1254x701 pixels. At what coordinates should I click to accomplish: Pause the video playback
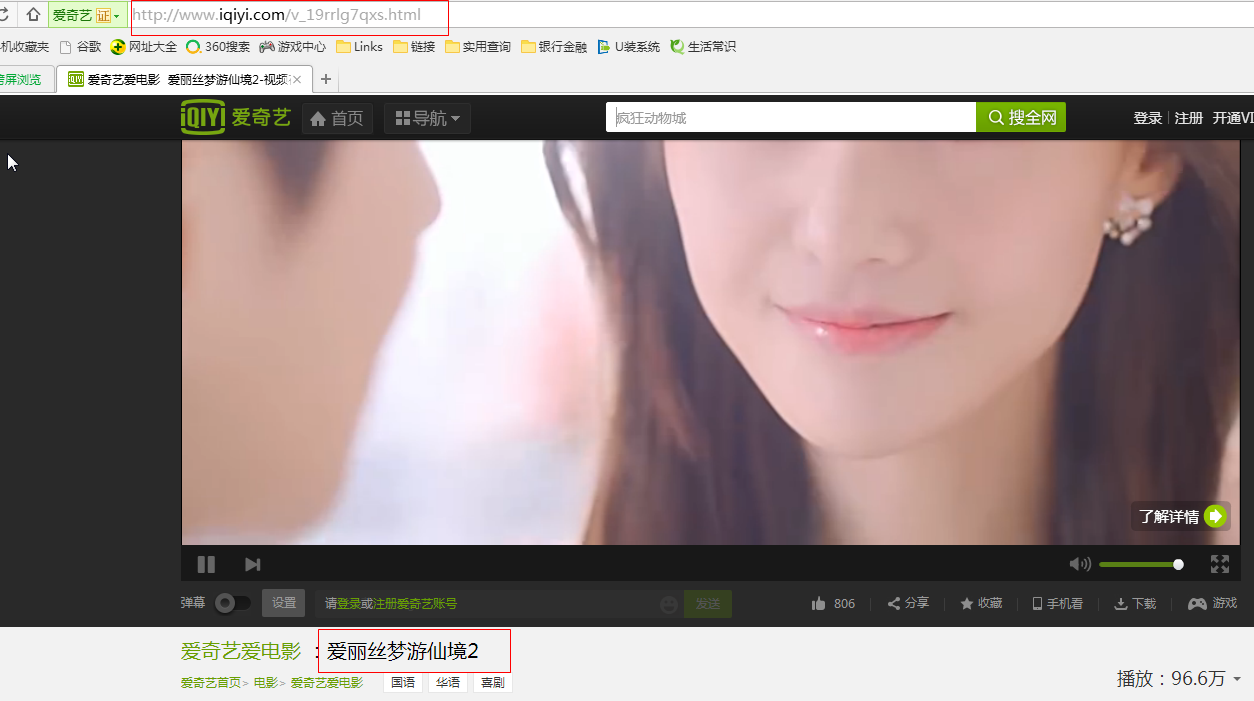[206, 564]
